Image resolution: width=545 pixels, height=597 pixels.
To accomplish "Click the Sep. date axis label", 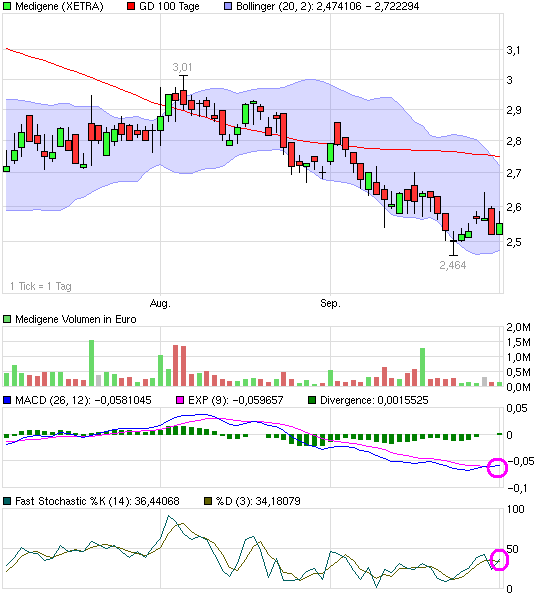I will click(330, 303).
